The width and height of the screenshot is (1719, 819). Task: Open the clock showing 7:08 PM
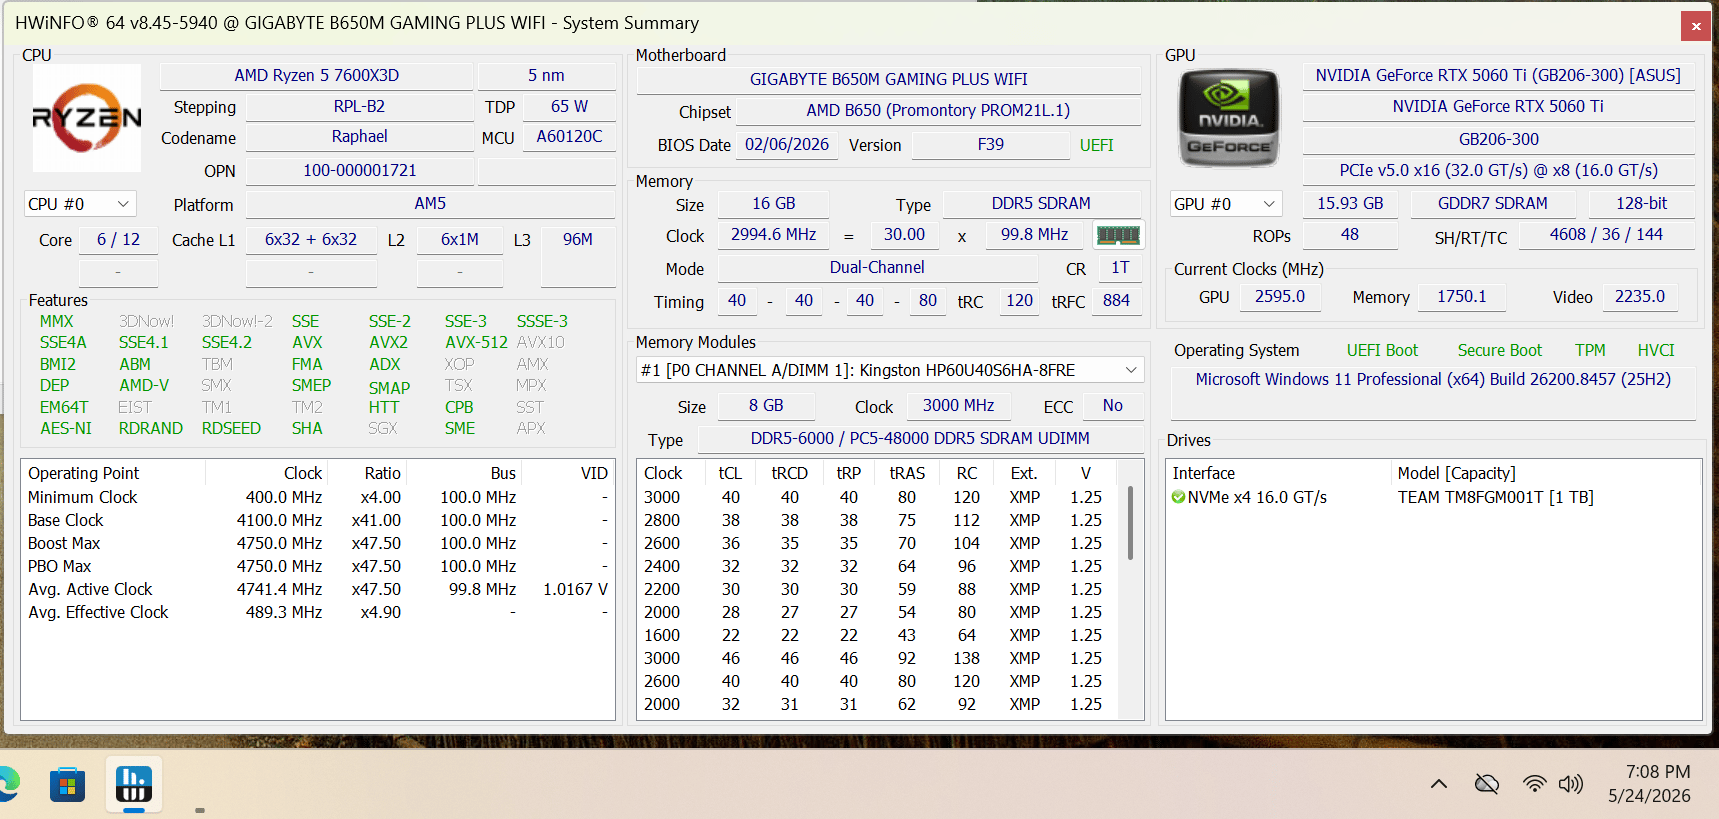pos(1650,784)
